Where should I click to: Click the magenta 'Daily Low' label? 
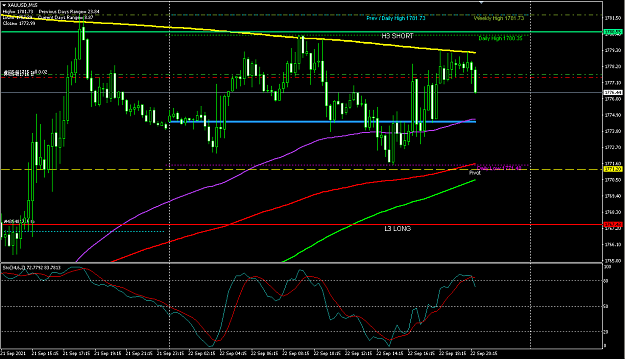499,168
